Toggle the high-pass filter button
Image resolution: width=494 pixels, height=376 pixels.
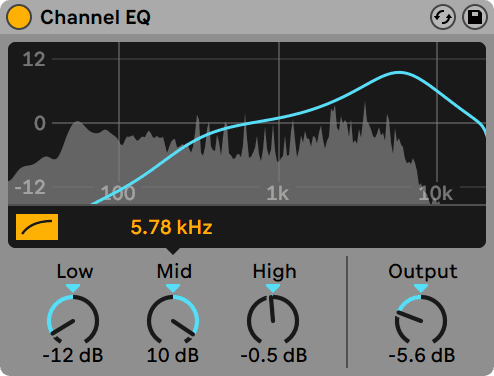click(x=37, y=227)
